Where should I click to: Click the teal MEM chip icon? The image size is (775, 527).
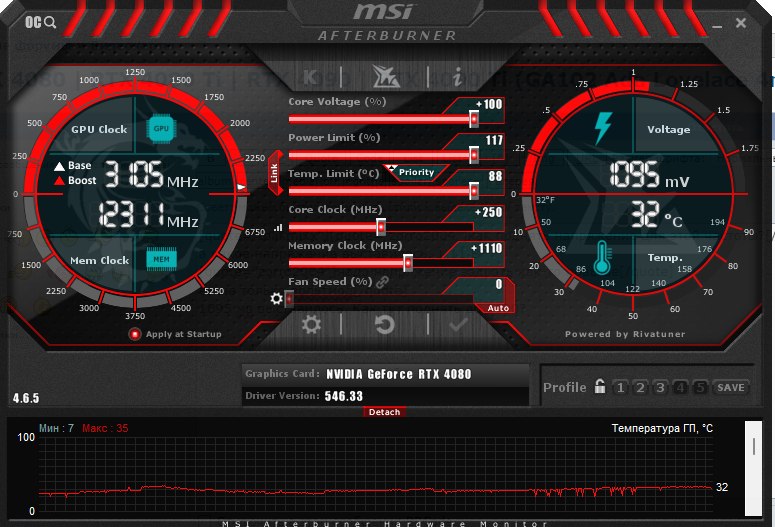coord(161,259)
